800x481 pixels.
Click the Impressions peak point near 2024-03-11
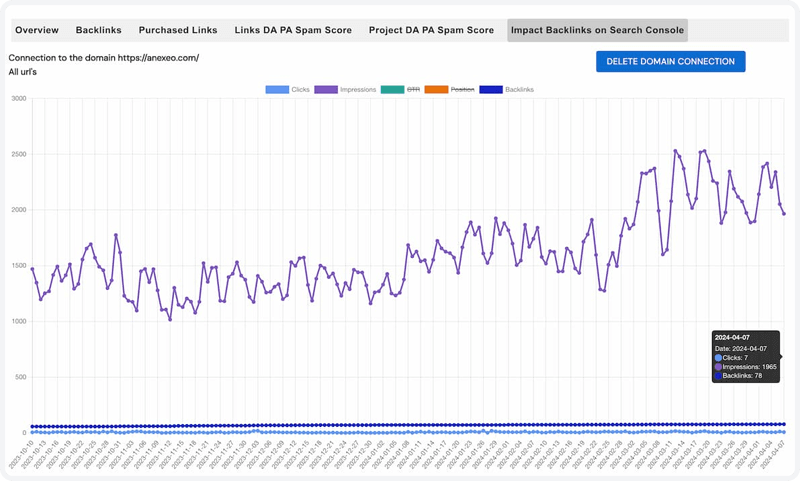click(675, 150)
